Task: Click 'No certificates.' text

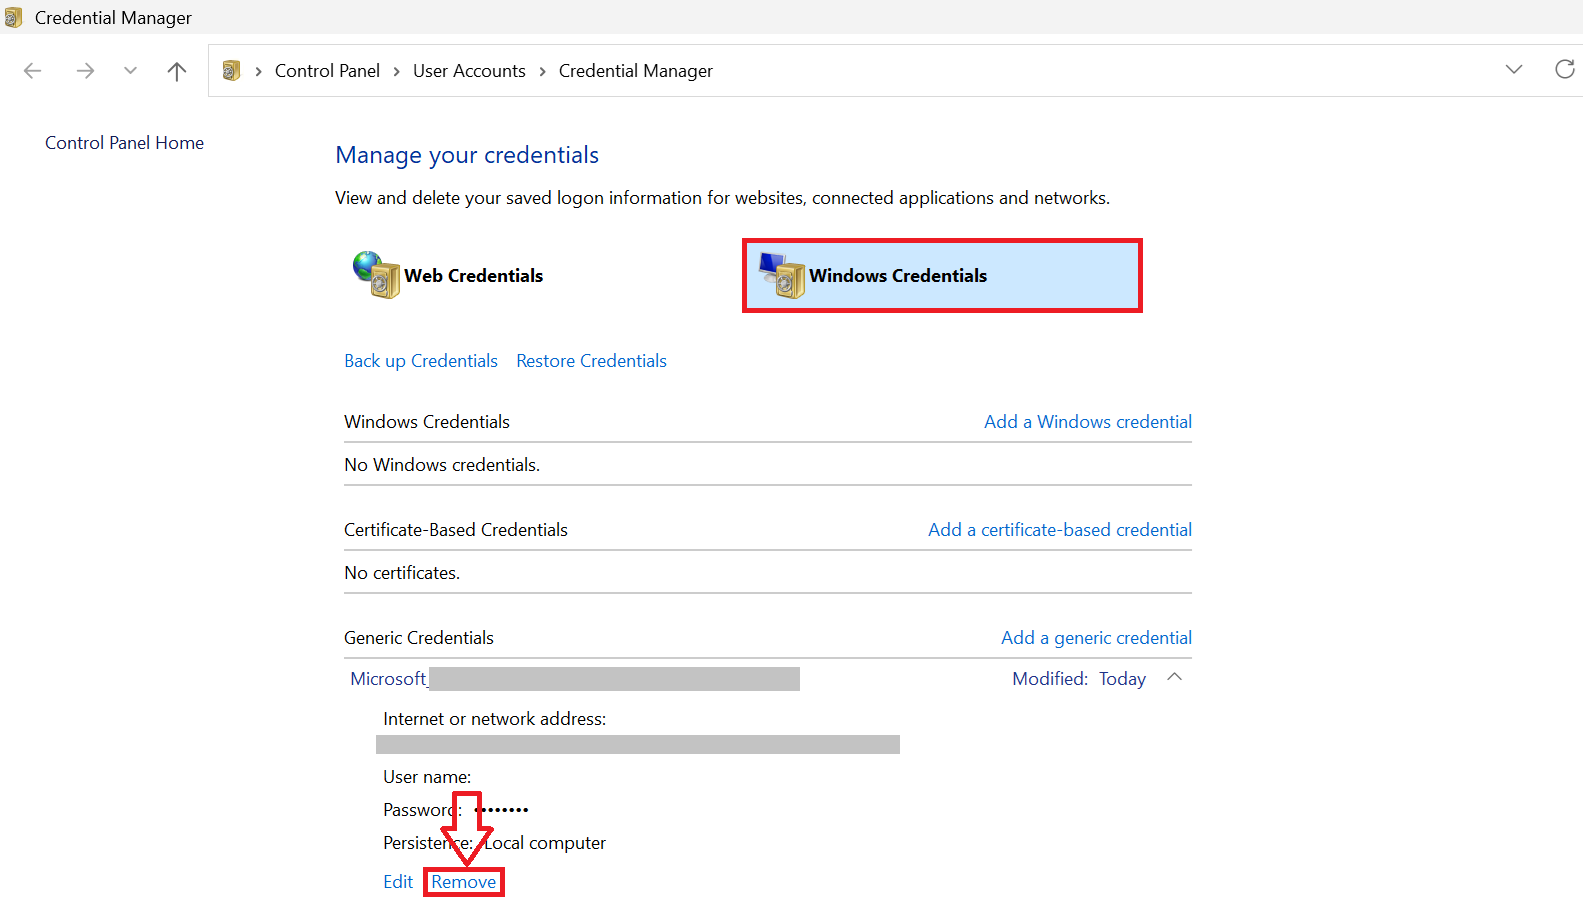Action: pyautogui.click(x=402, y=573)
